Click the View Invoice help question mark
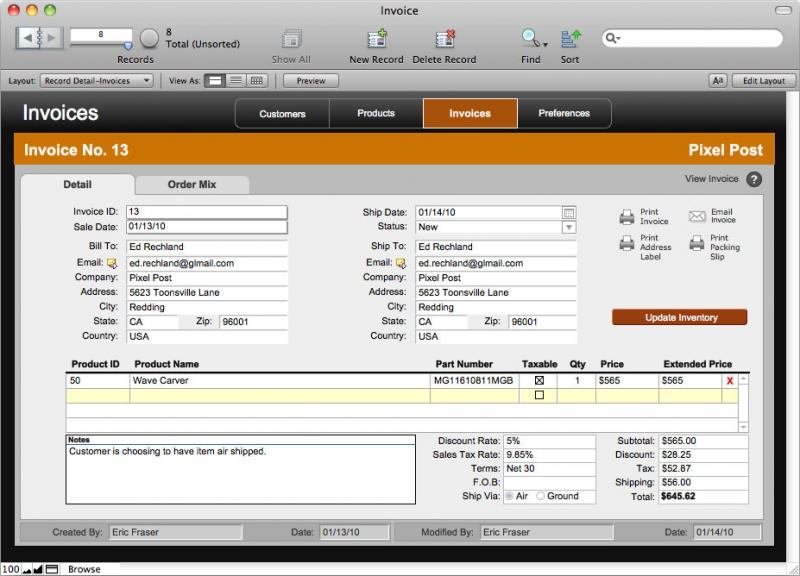This screenshot has width=800, height=576. (754, 180)
